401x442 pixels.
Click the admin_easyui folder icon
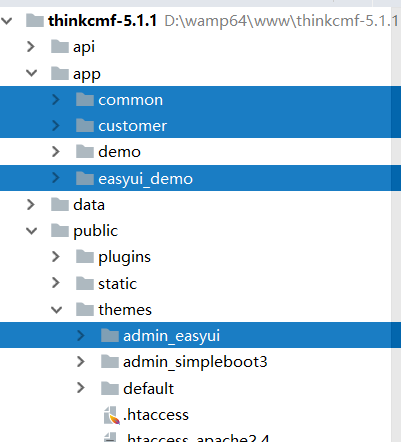point(110,335)
